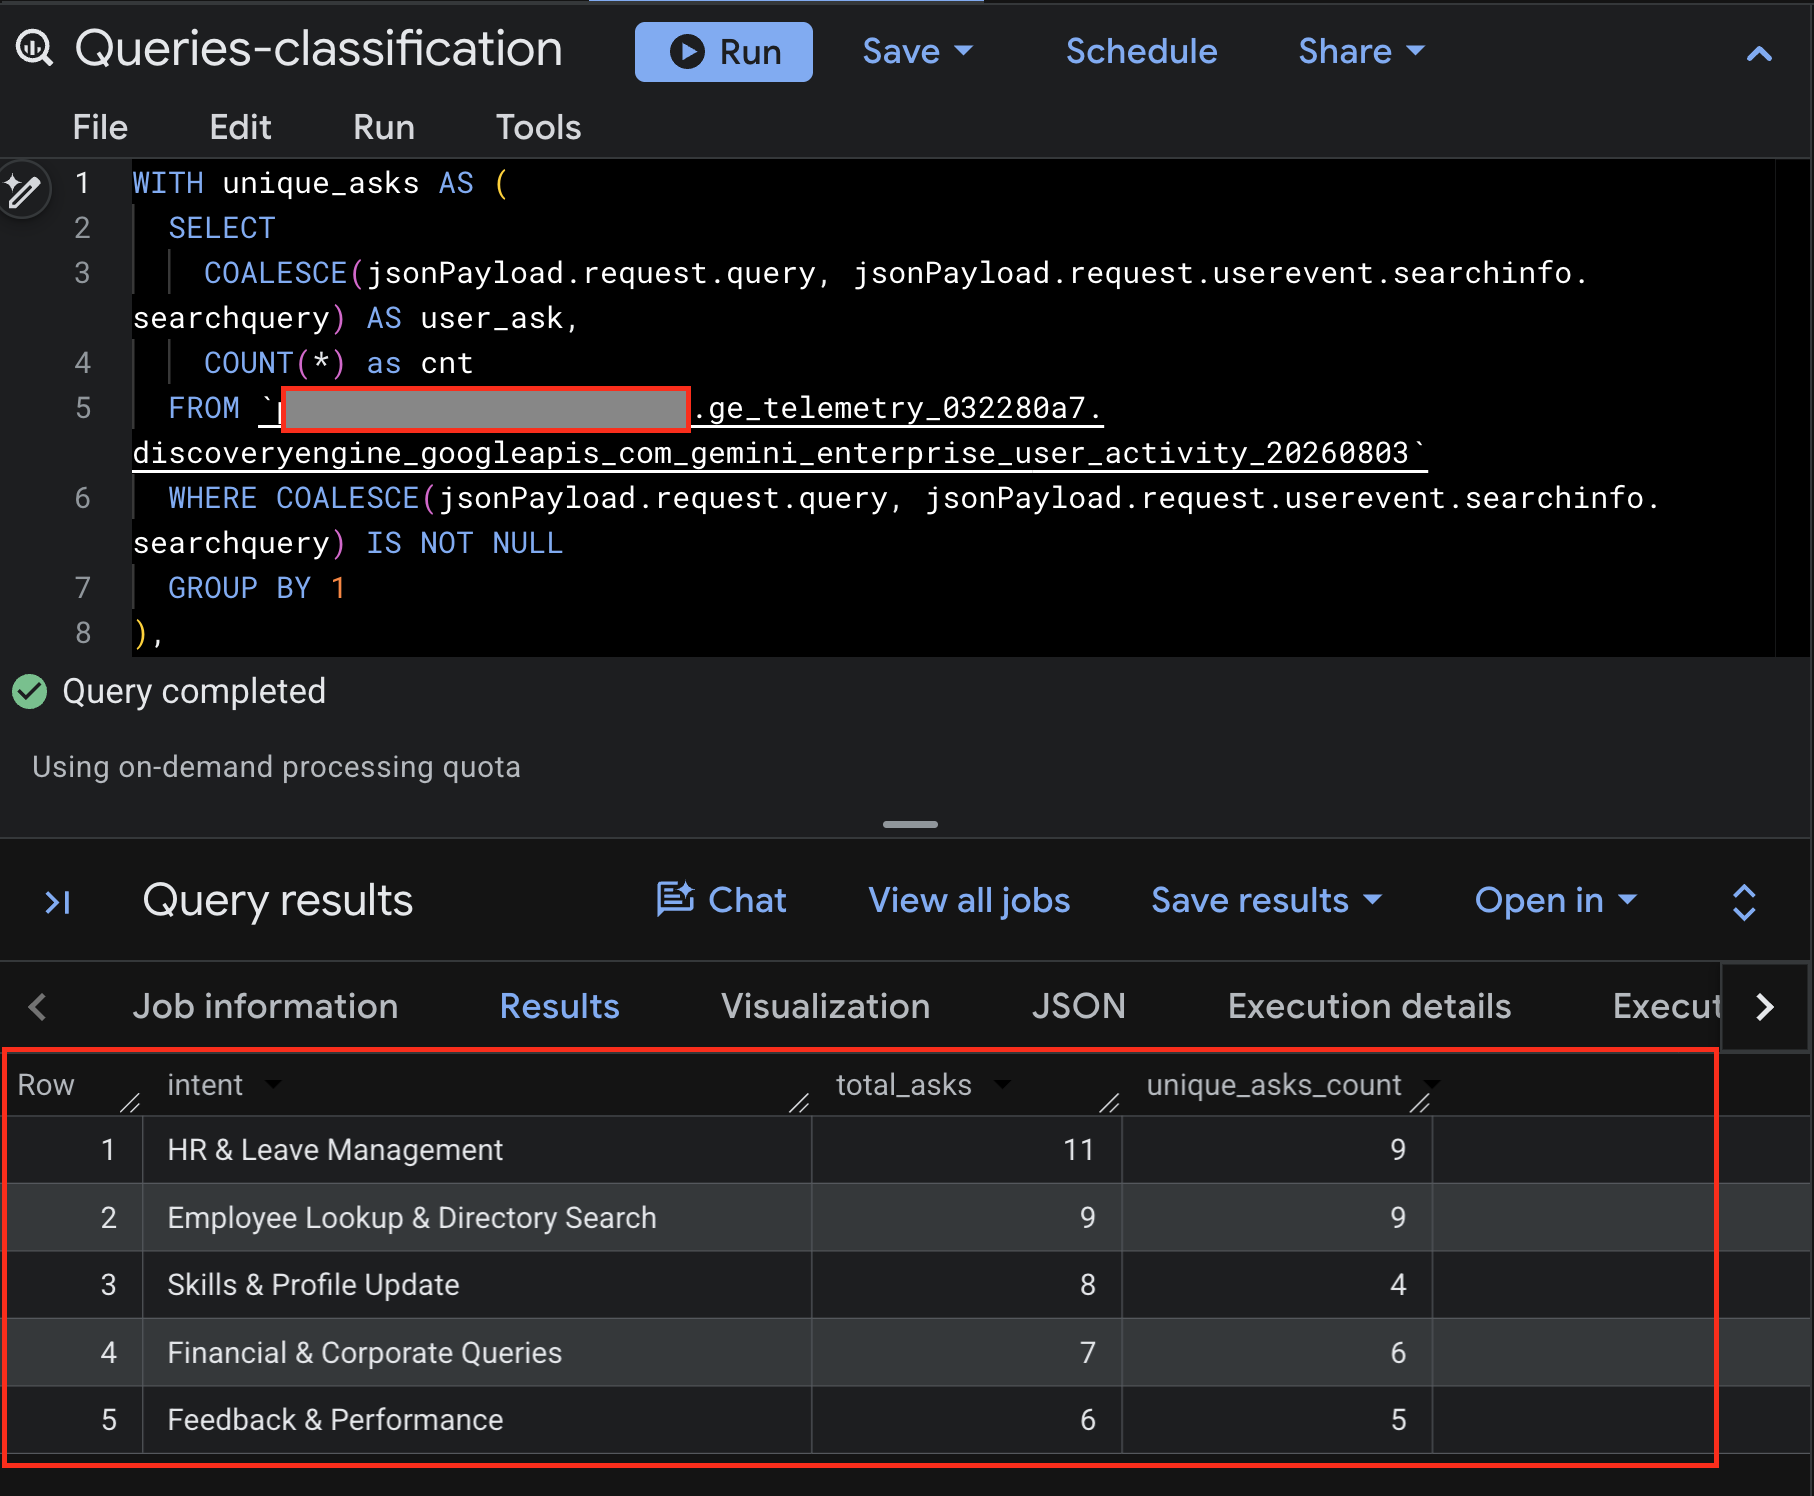This screenshot has height=1496, width=1814.
Task: Open the Execution details tab
Action: pyautogui.click(x=1369, y=1006)
